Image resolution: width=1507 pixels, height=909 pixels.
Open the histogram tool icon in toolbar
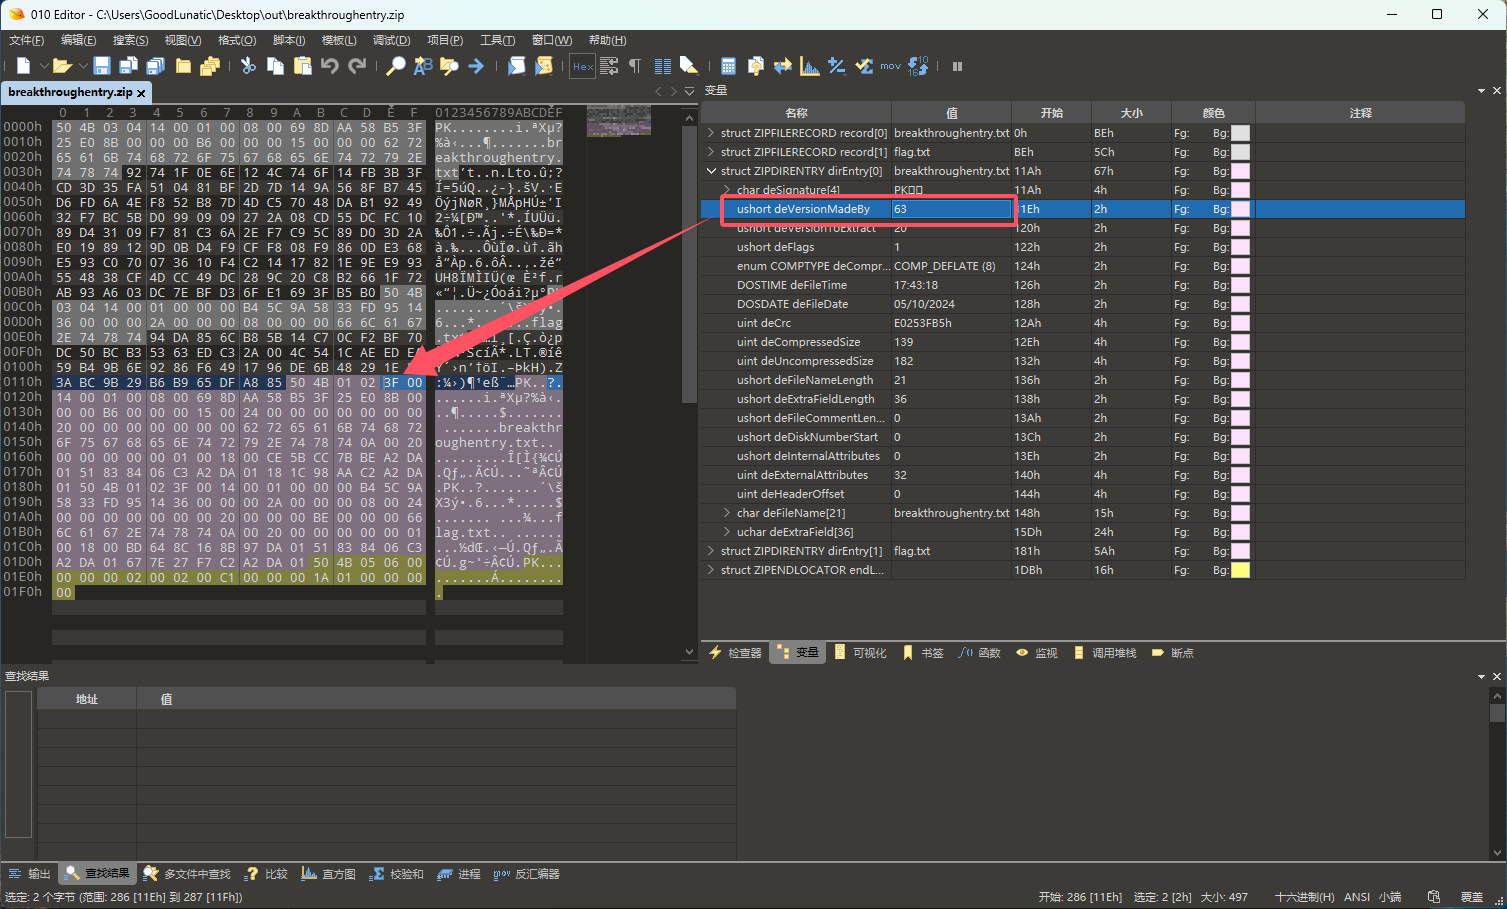point(810,66)
